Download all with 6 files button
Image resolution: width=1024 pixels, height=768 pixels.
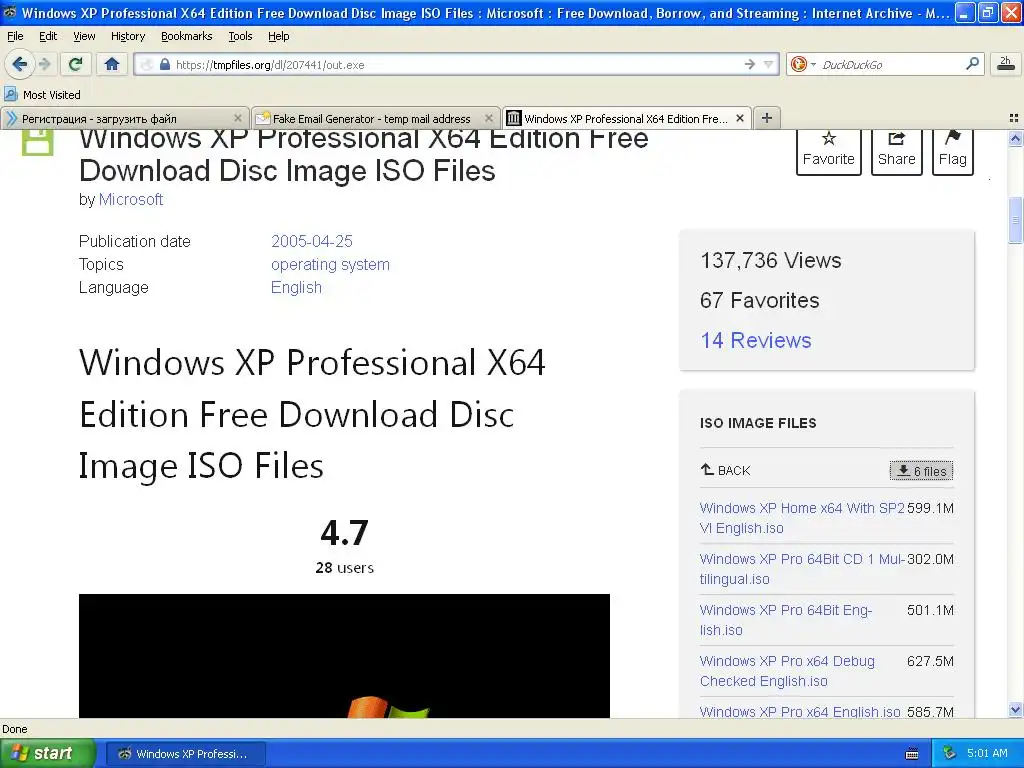tap(921, 471)
